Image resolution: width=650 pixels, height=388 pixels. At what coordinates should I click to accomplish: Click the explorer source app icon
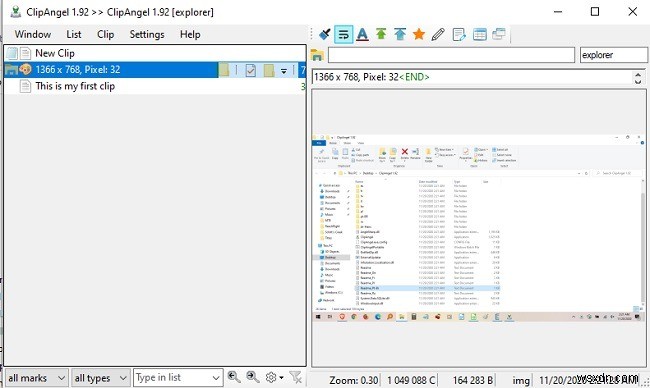coord(317,55)
